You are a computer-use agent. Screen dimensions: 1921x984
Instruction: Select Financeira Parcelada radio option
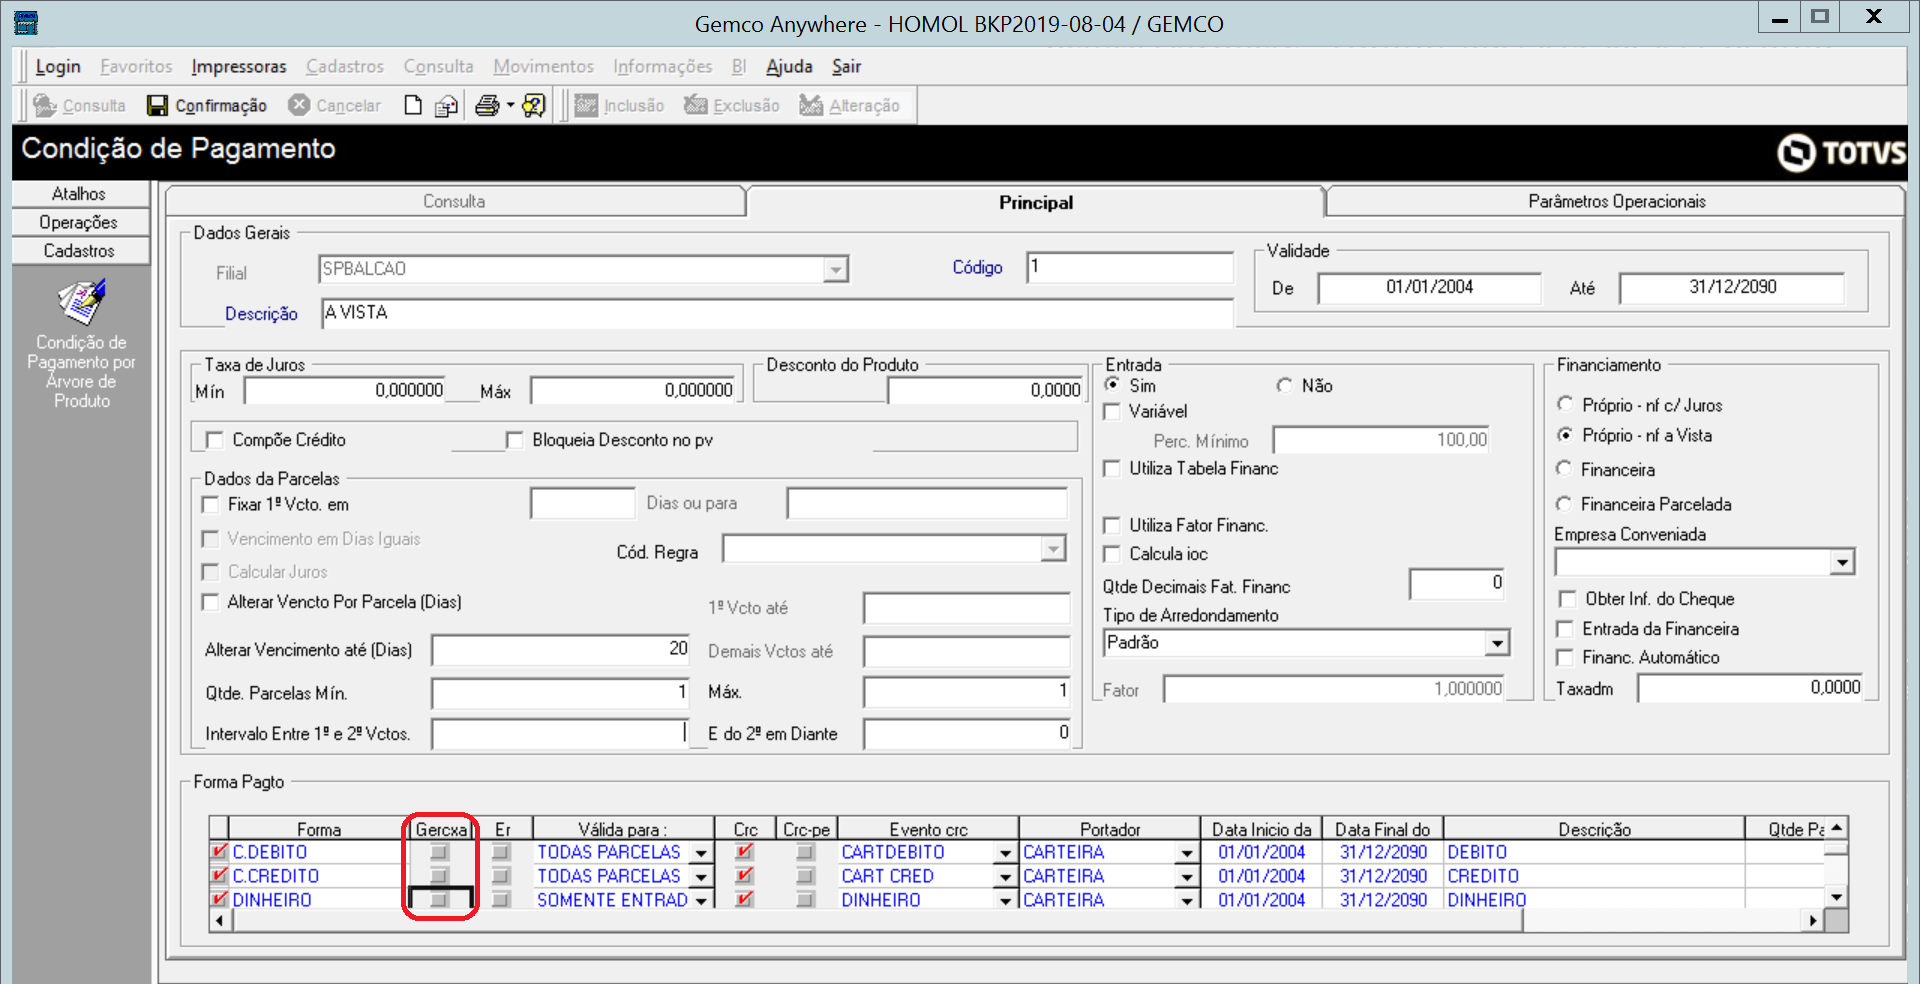pyautogui.click(x=1564, y=503)
